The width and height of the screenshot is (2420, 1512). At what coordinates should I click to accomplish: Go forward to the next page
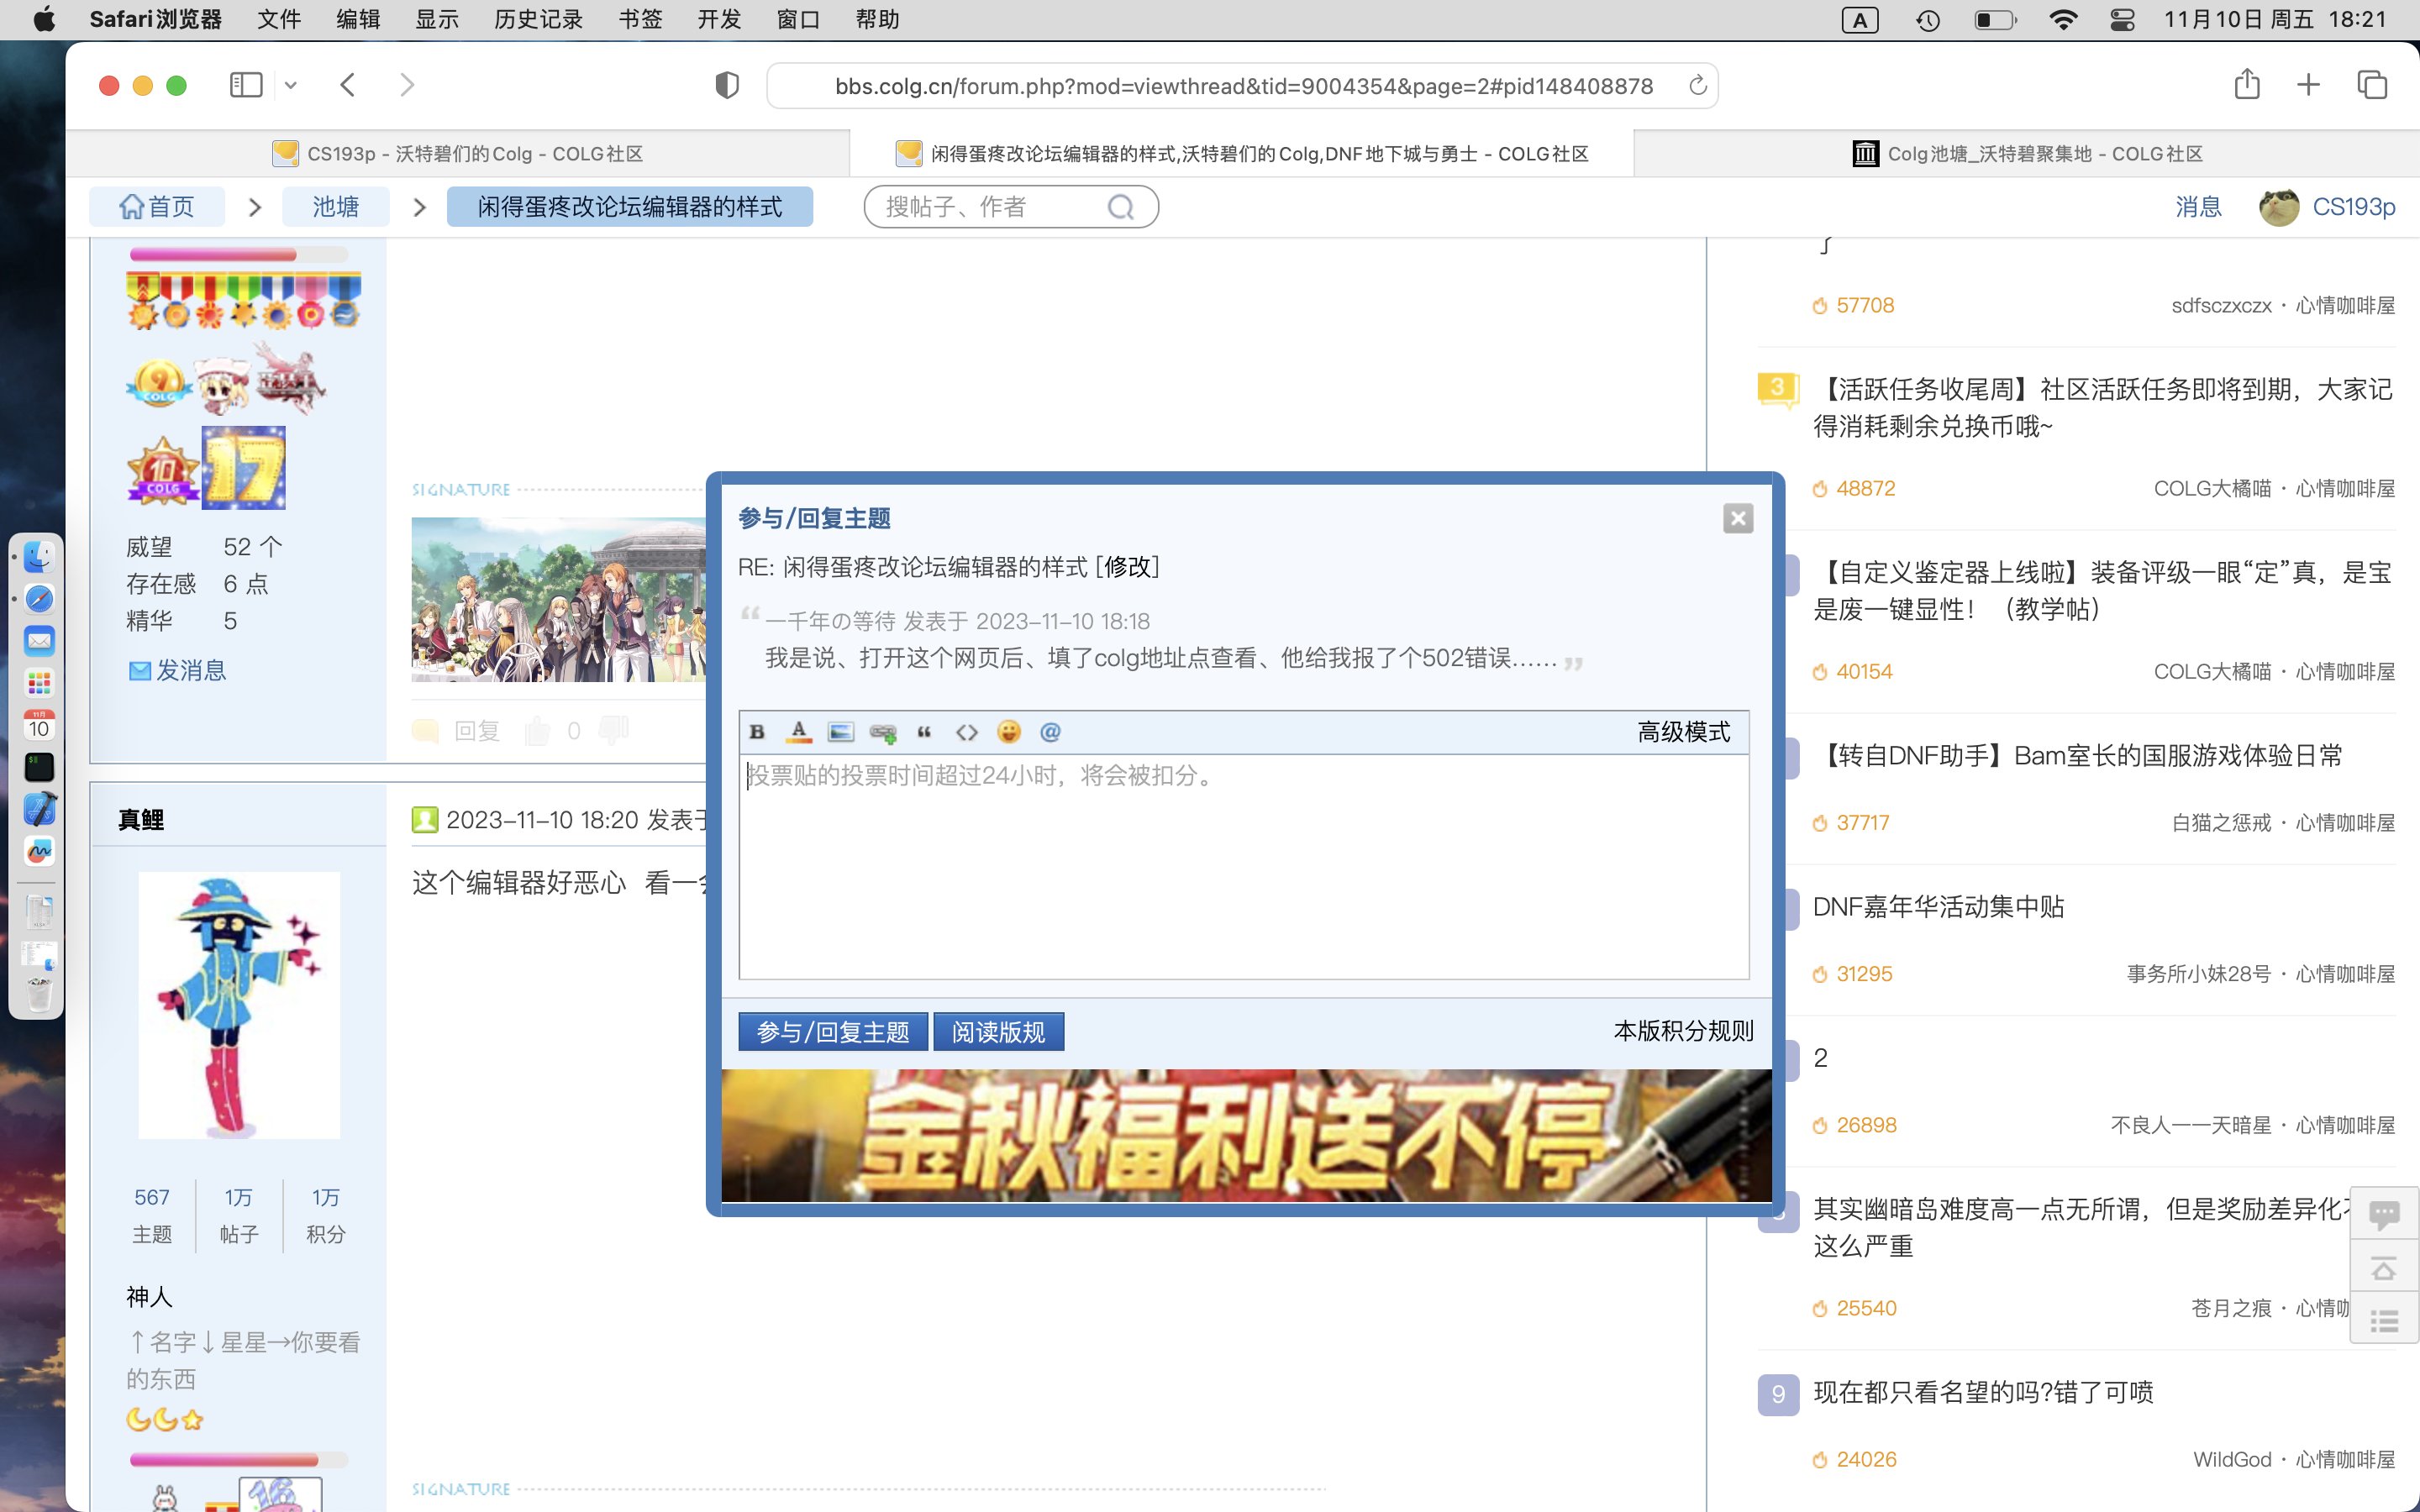406,85
